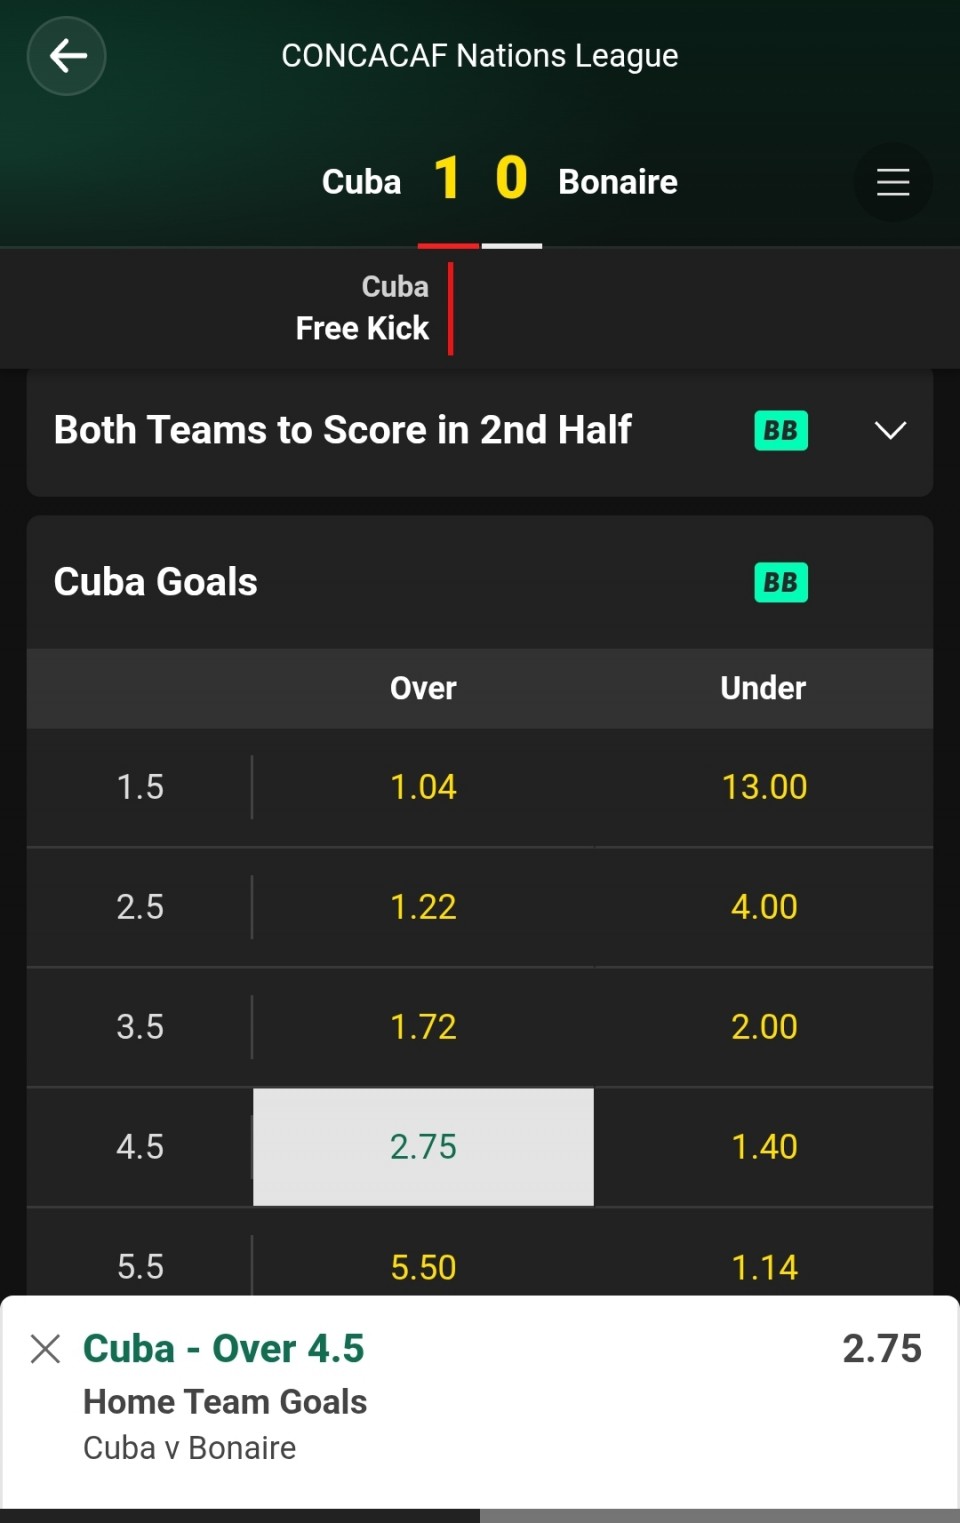This screenshot has width=960, height=1523.
Task: Tap the BB badge on Cuba Goals
Action: (781, 582)
